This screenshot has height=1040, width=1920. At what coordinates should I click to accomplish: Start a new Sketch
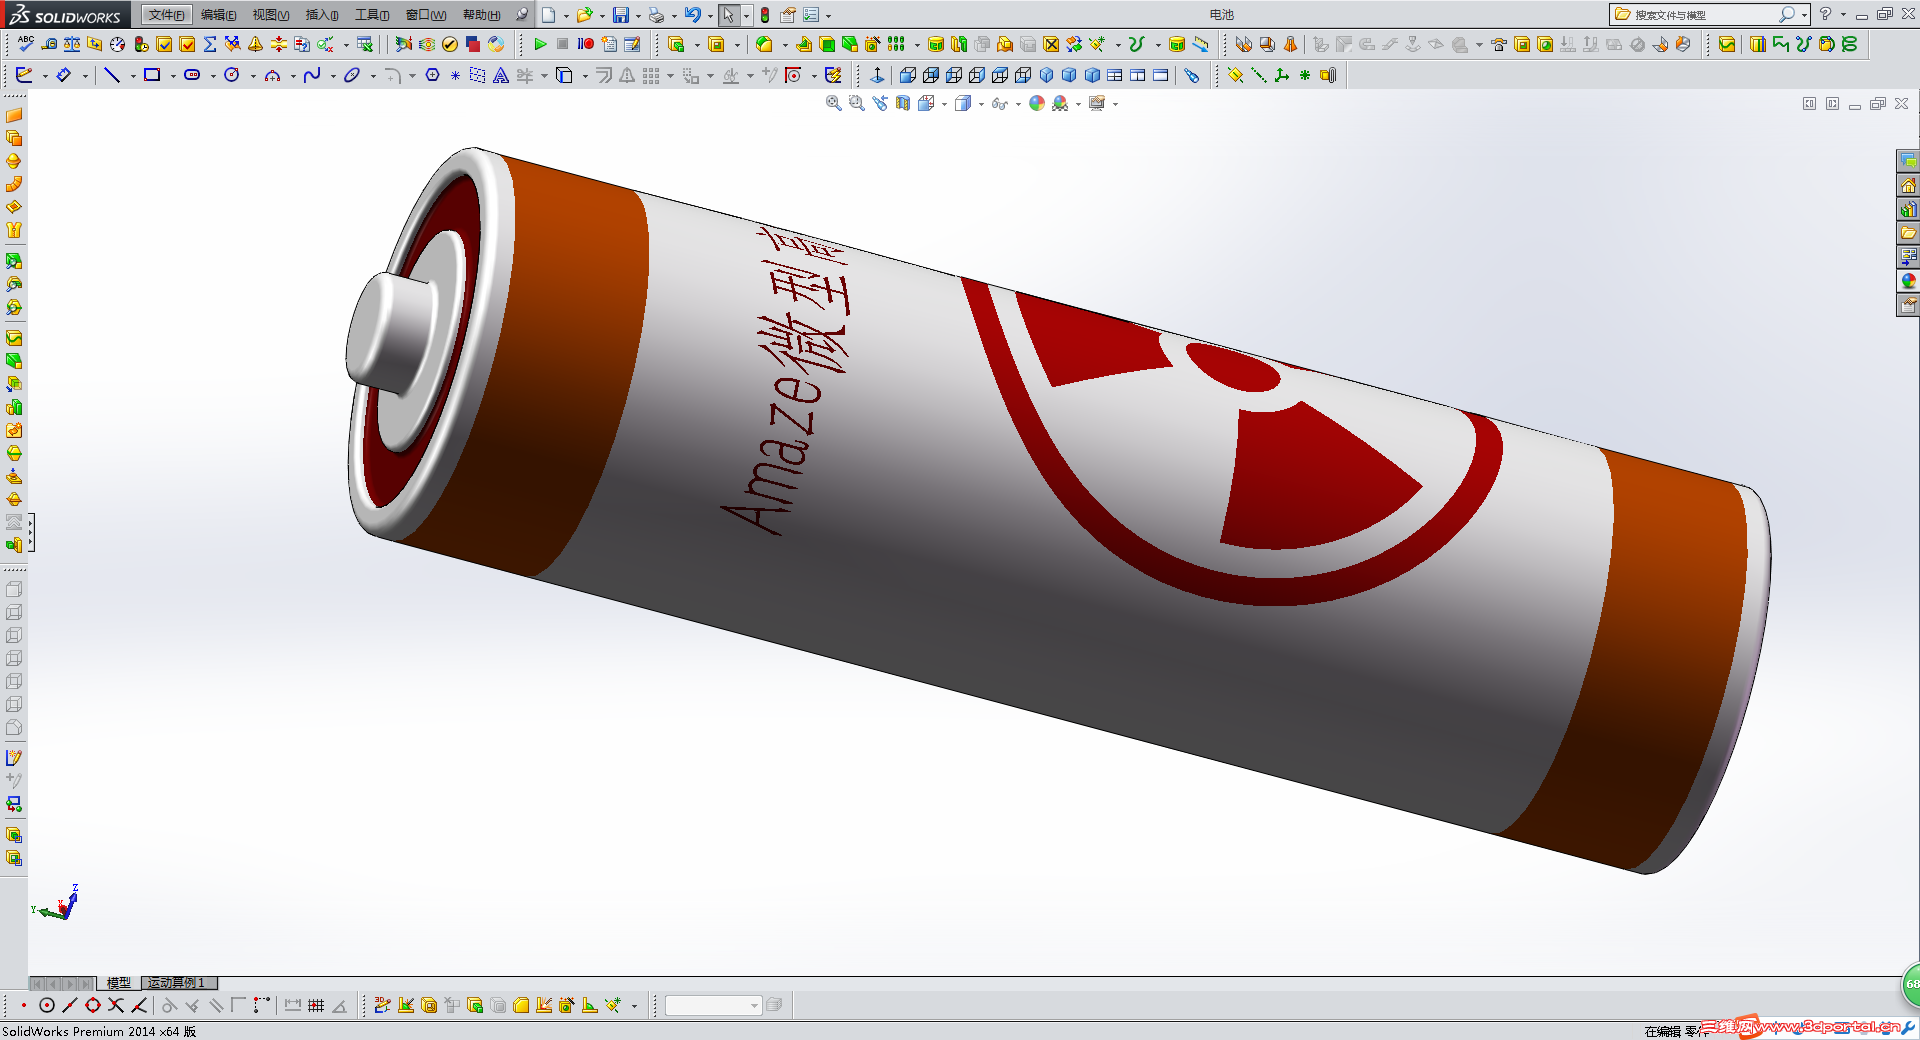[24, 75]
